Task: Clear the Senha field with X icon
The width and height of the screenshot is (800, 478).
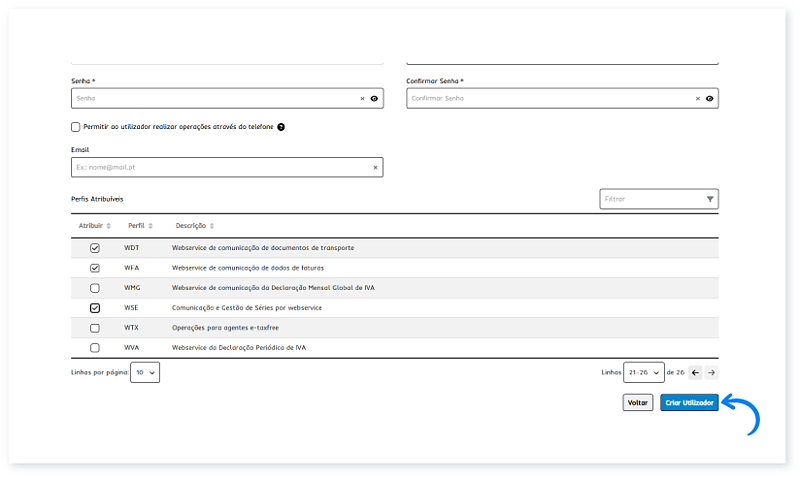Action: 363,99
